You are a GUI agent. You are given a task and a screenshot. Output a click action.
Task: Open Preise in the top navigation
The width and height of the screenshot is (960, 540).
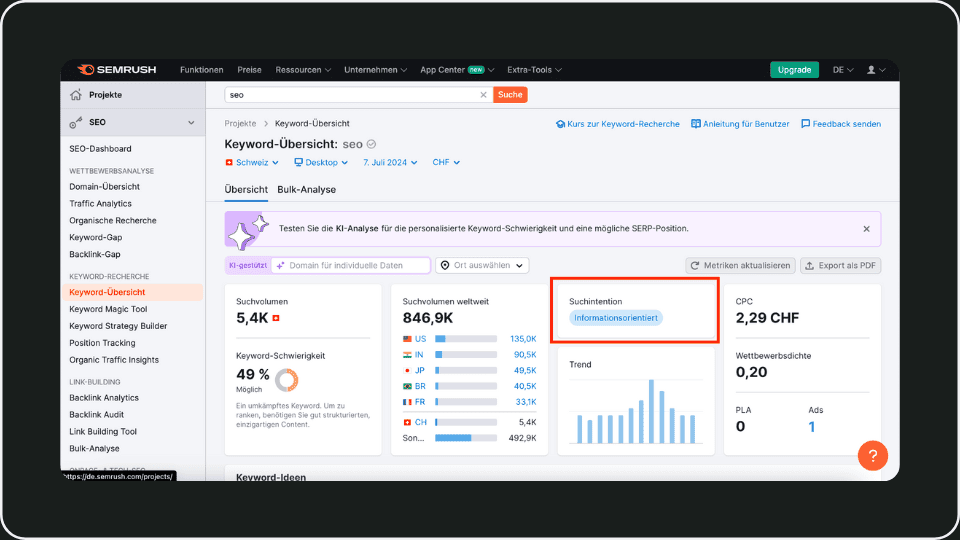249,70
